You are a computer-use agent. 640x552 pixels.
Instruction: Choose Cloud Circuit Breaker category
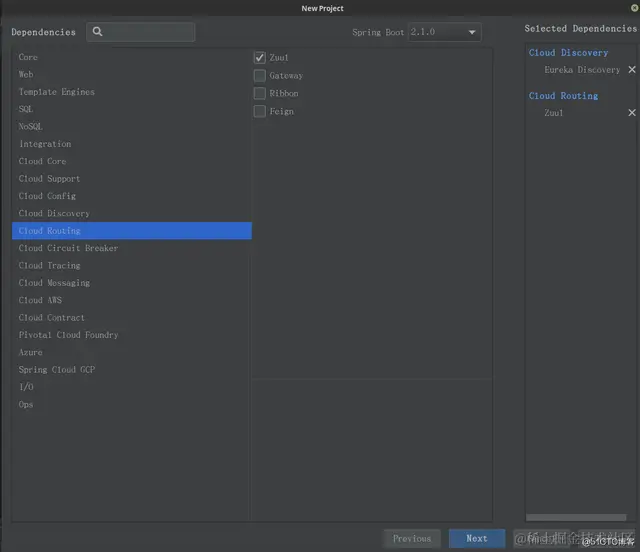[x=131, y=248]
